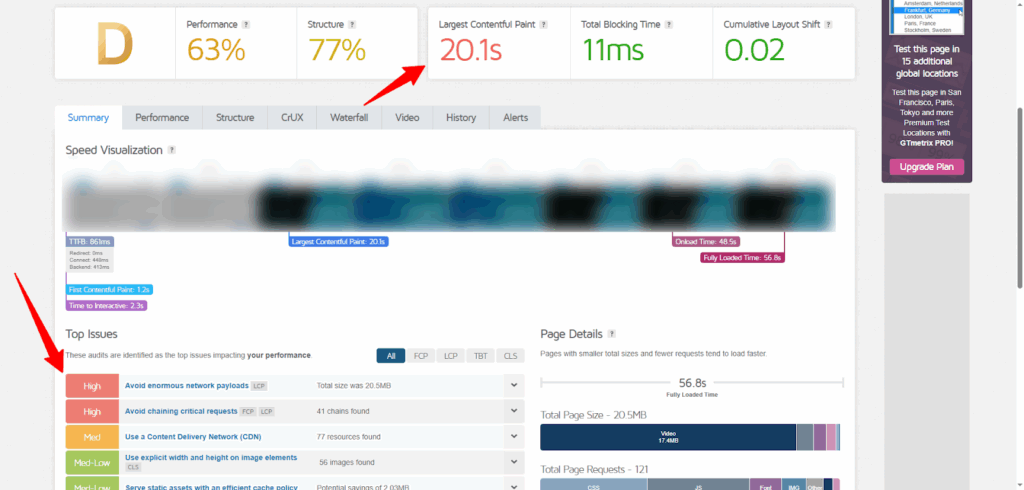Switch to the History tab
The height and width of the screenshot is (490, 1024).
tap(461, 118)
